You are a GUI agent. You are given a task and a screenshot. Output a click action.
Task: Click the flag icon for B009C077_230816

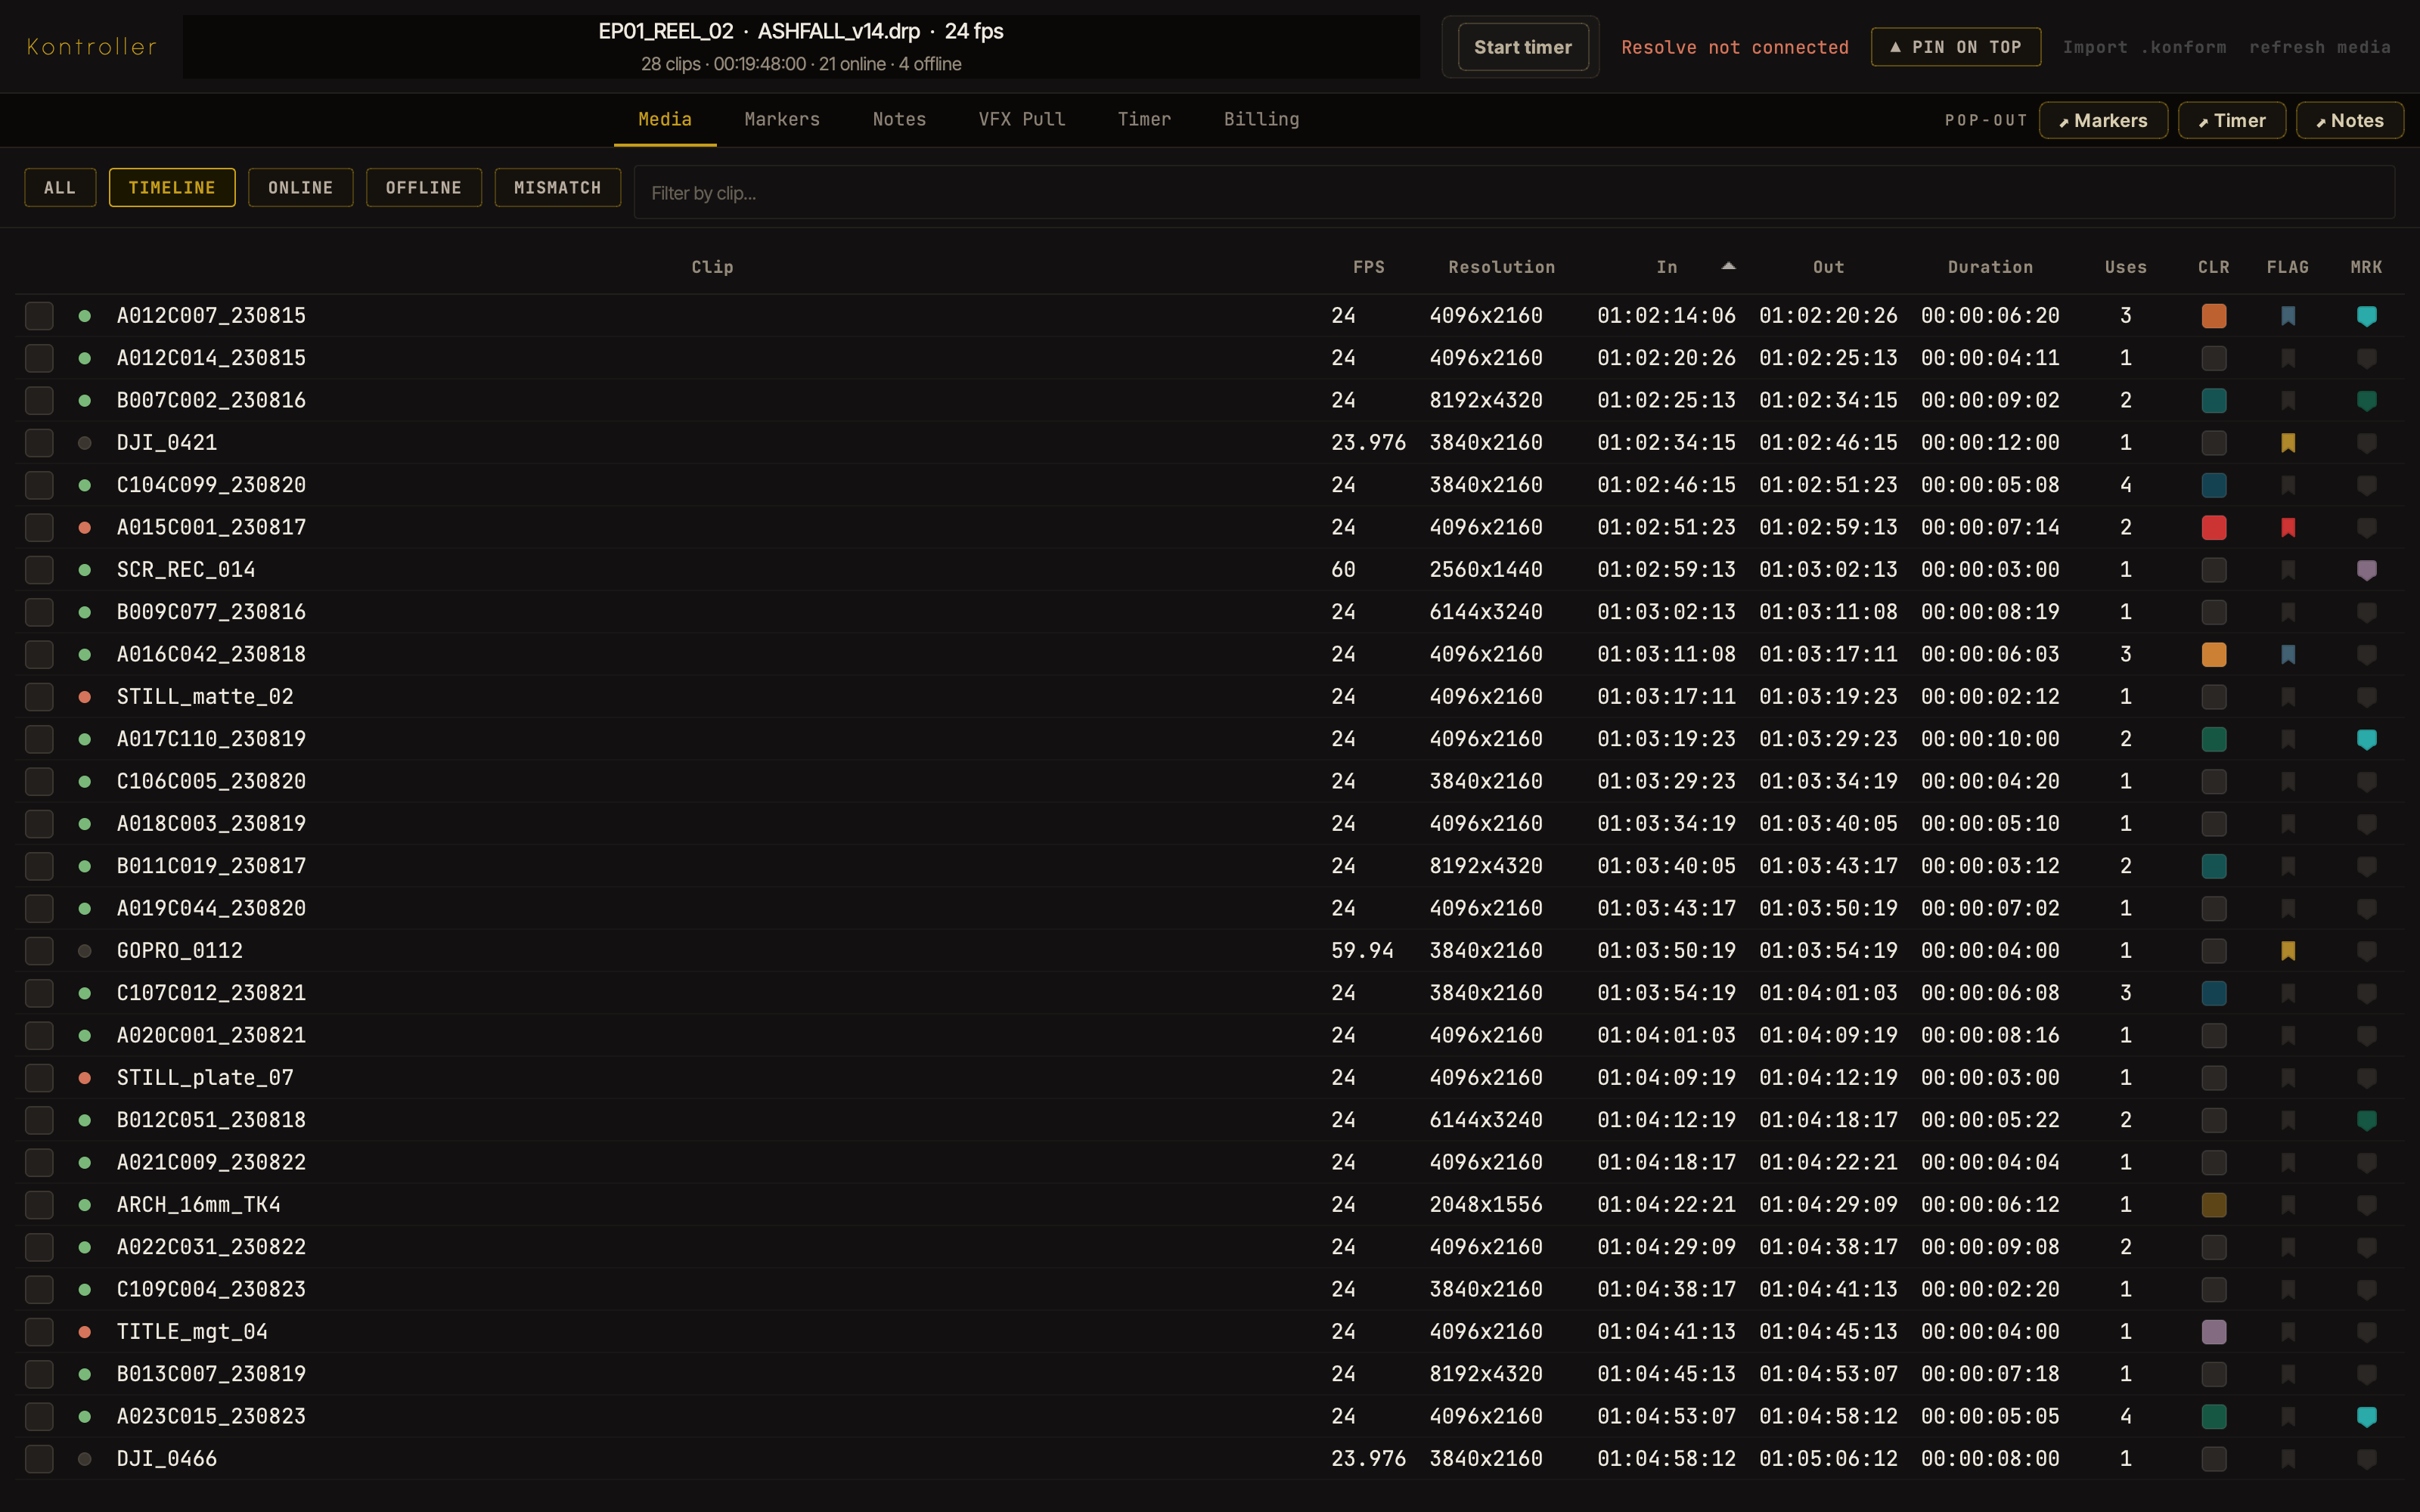(x=2288, y=612)
